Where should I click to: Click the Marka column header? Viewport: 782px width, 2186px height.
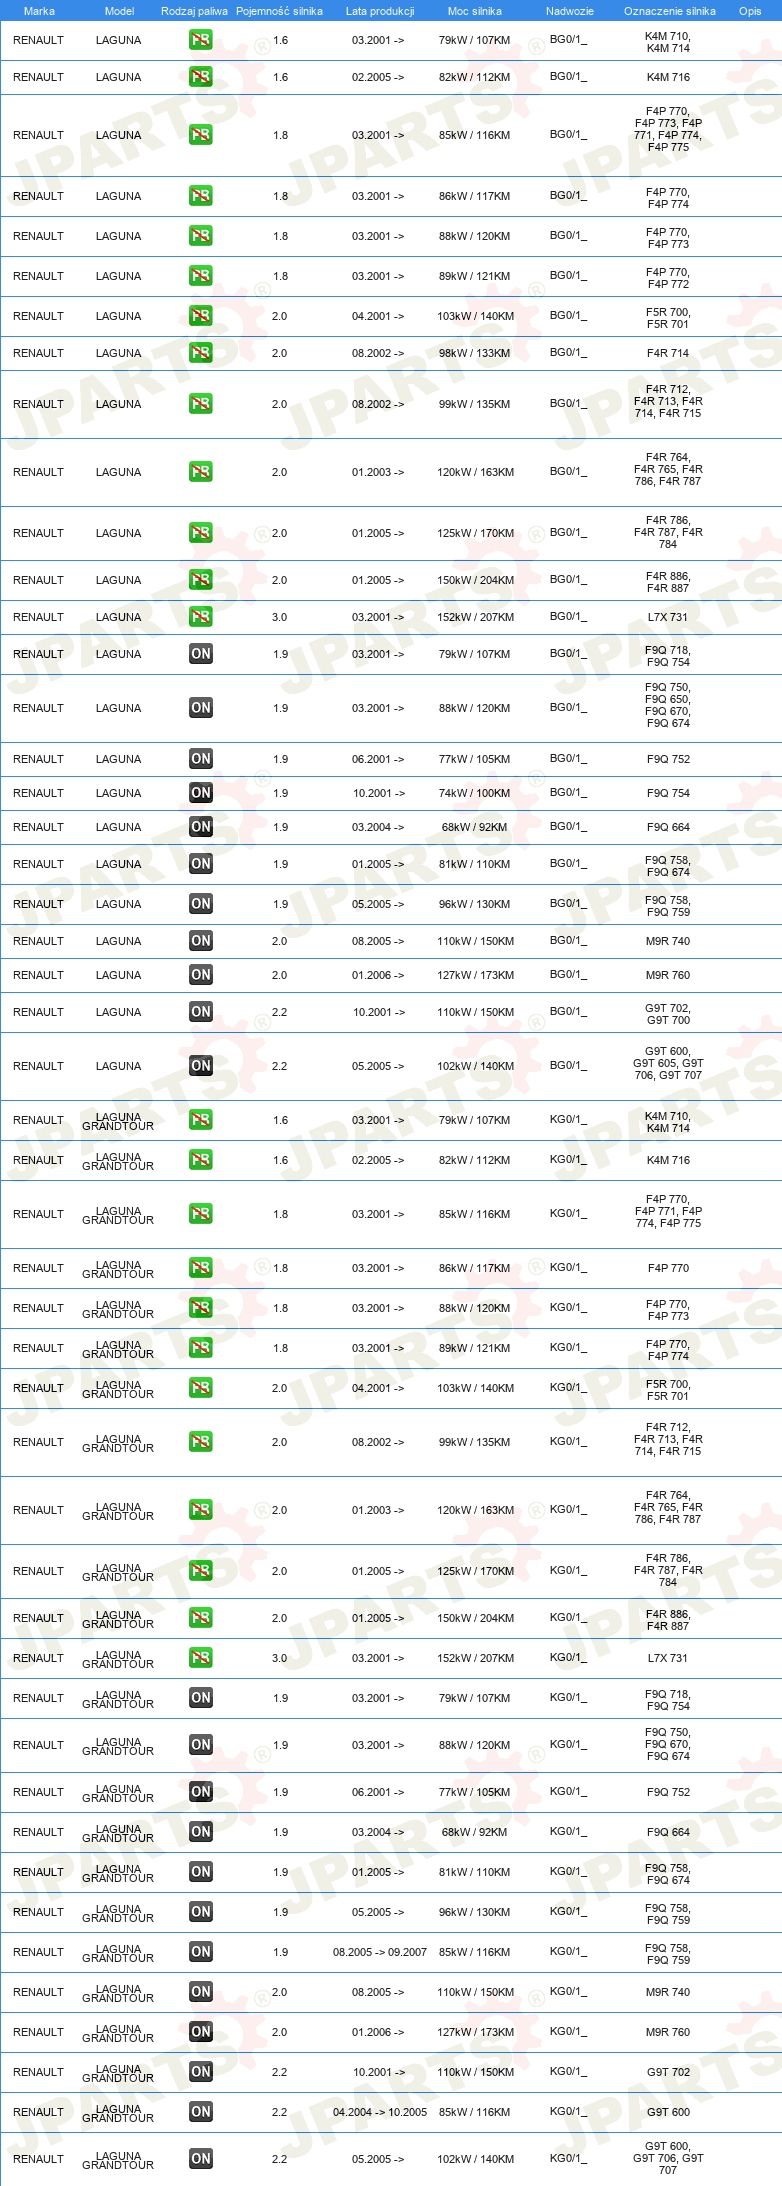coord(39,11)
